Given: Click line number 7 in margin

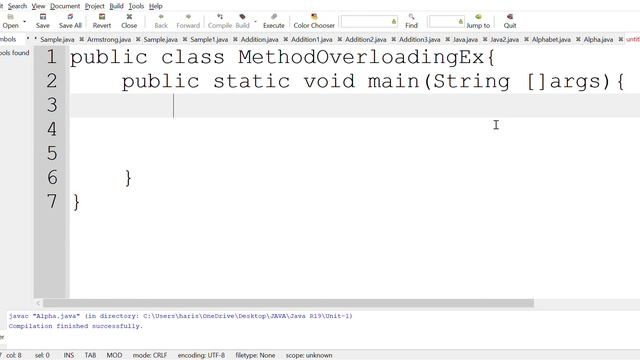Looking at the screenshot, I should click(51, 201).
